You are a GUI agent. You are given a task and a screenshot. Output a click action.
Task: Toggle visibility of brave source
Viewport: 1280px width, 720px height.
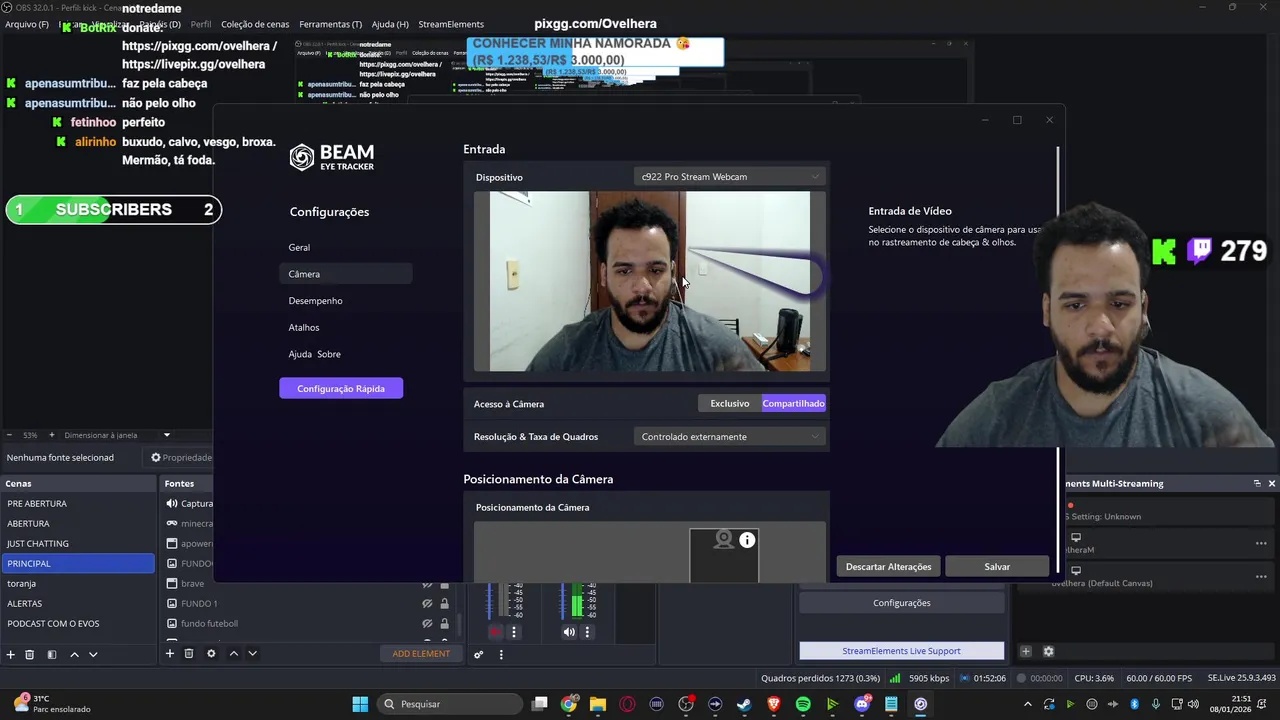coord(427,584)
